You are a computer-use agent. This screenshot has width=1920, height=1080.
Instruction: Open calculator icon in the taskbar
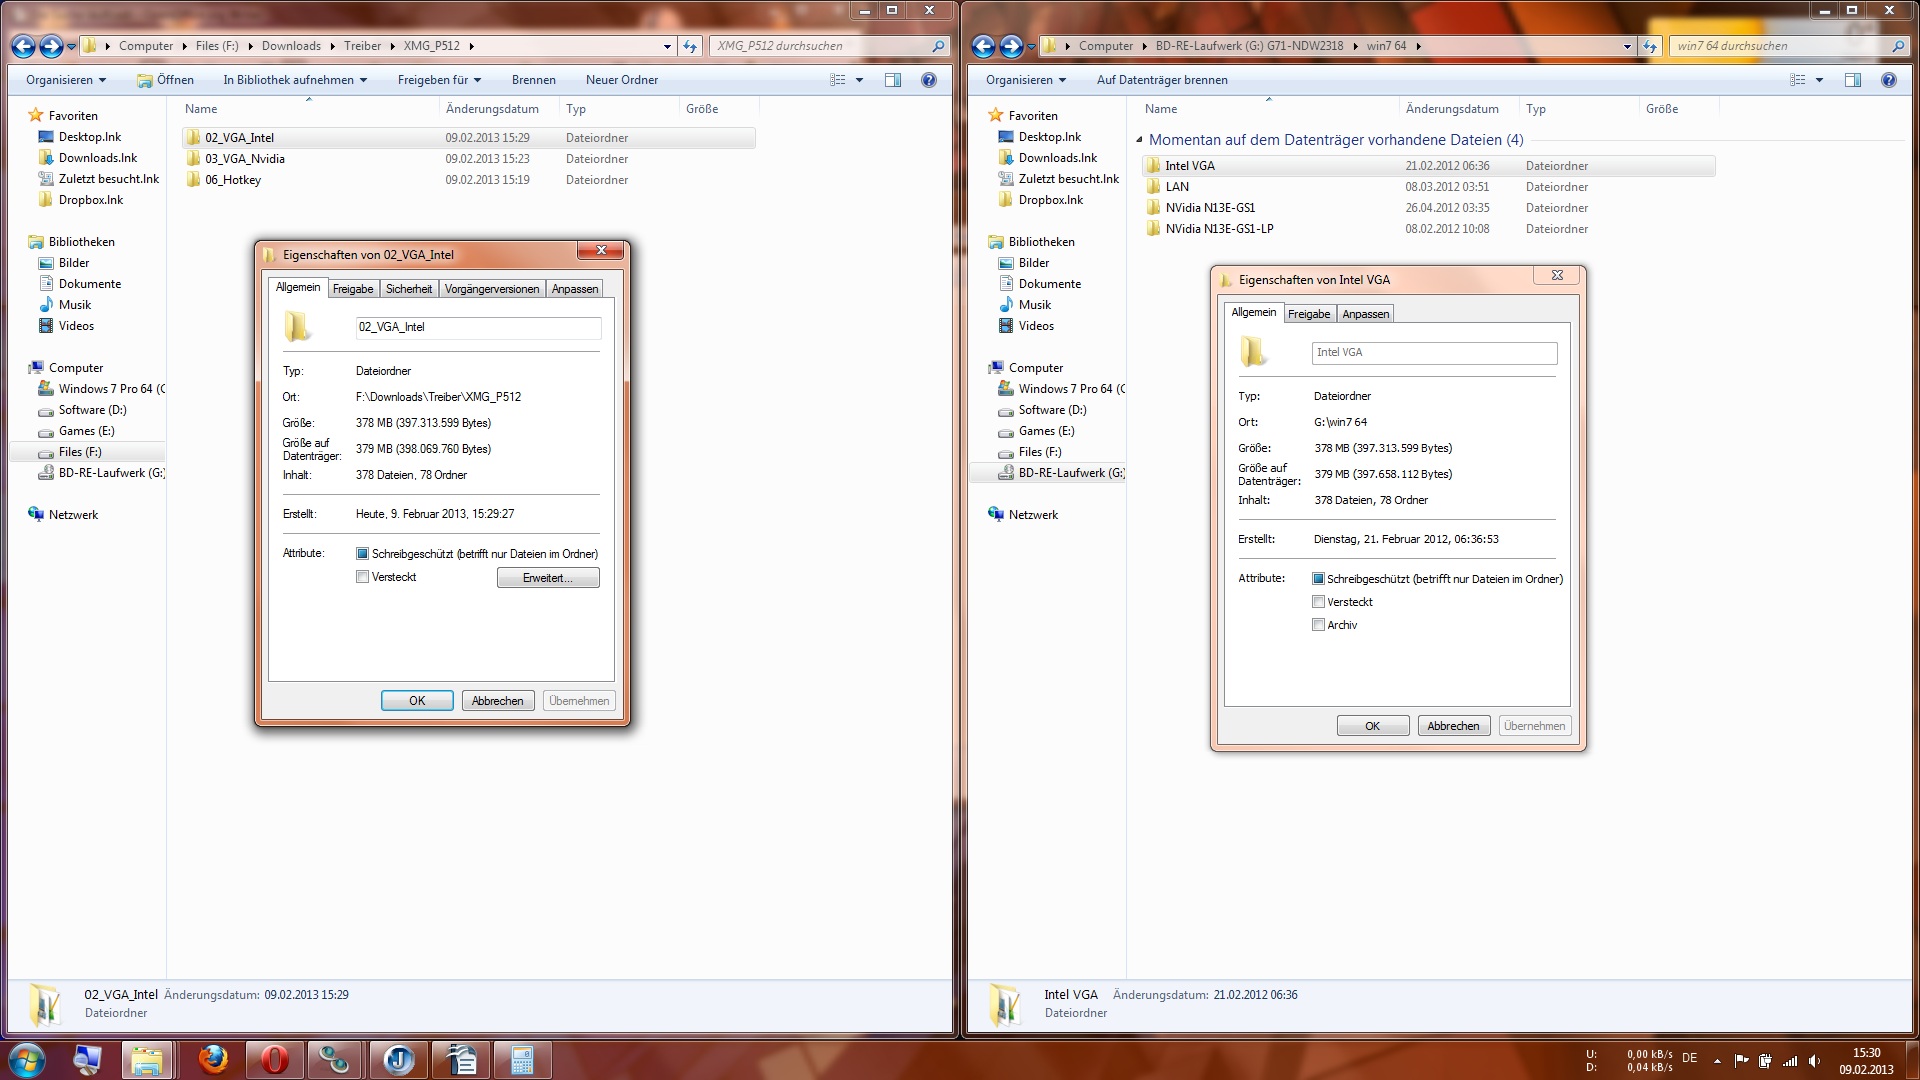[x=521, y=1059]
